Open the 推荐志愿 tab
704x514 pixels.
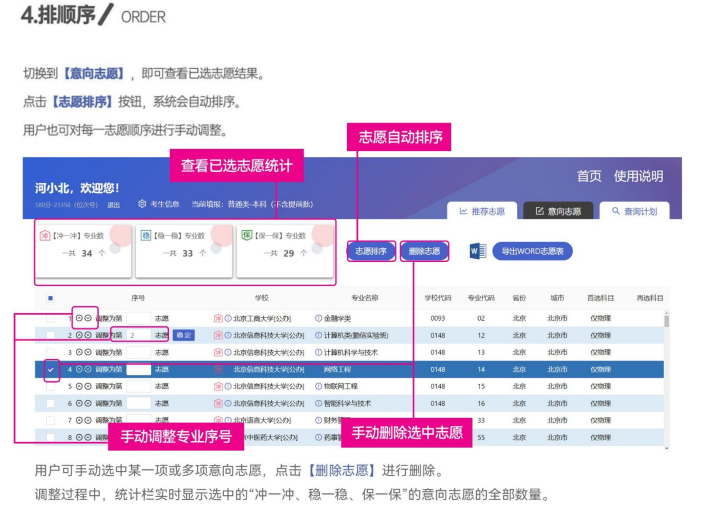[x=482, y=211]
